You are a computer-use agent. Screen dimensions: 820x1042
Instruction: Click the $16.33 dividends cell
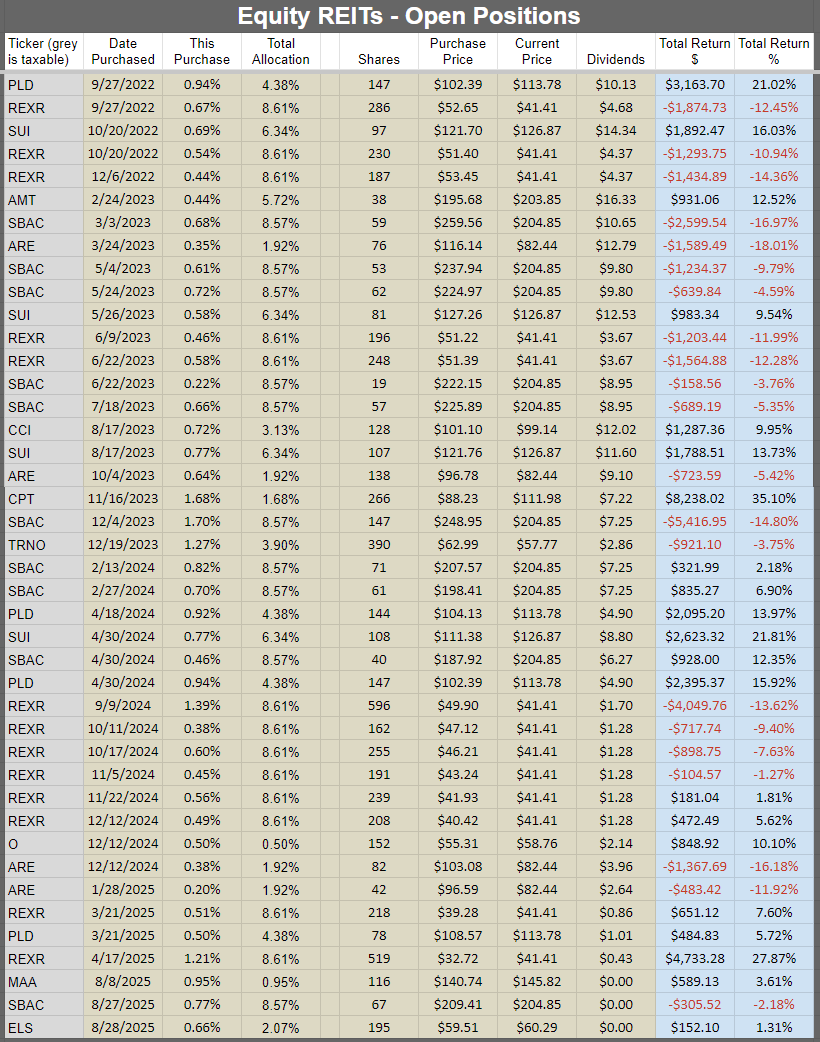[x=615, y=200]
